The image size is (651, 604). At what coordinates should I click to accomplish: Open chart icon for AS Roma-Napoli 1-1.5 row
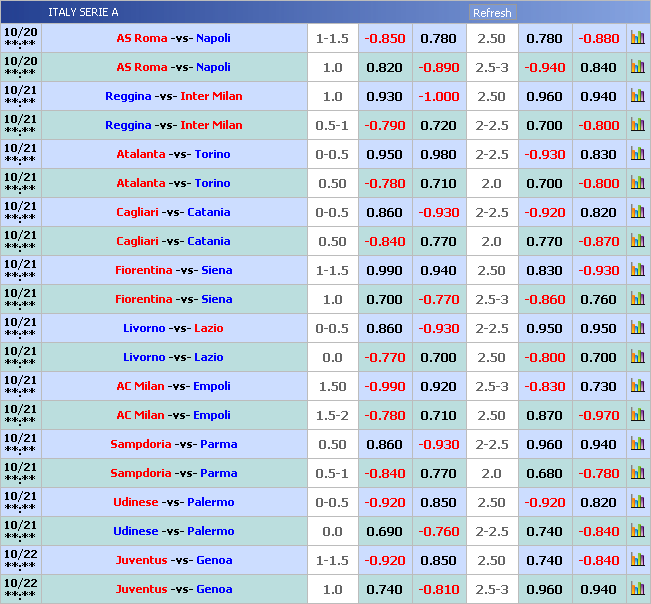[x=637, y=38]
